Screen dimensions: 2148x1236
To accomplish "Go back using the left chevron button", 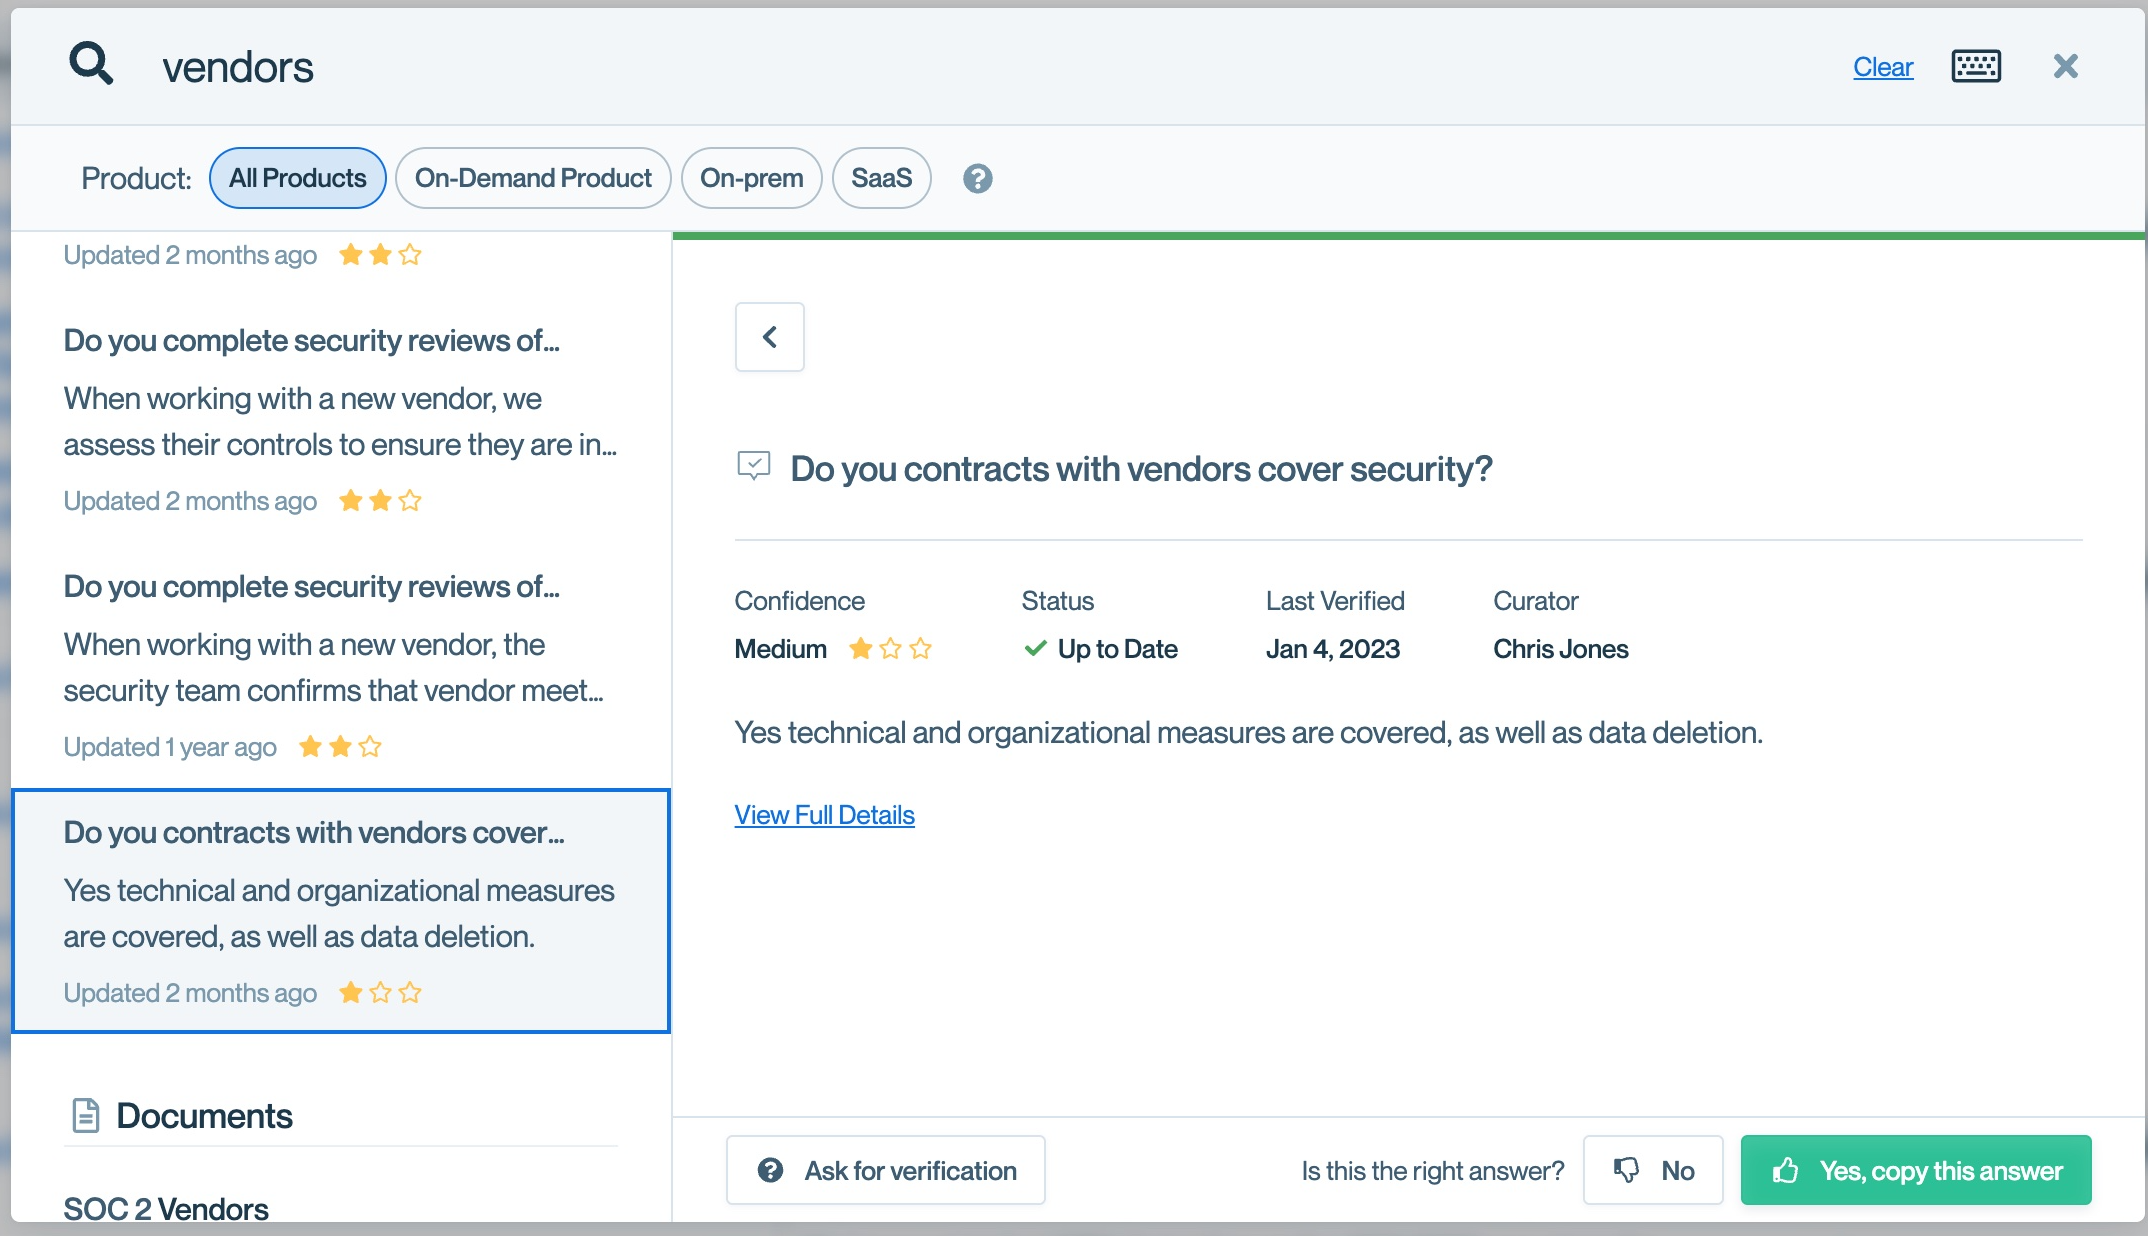I will tap(769, 337).
